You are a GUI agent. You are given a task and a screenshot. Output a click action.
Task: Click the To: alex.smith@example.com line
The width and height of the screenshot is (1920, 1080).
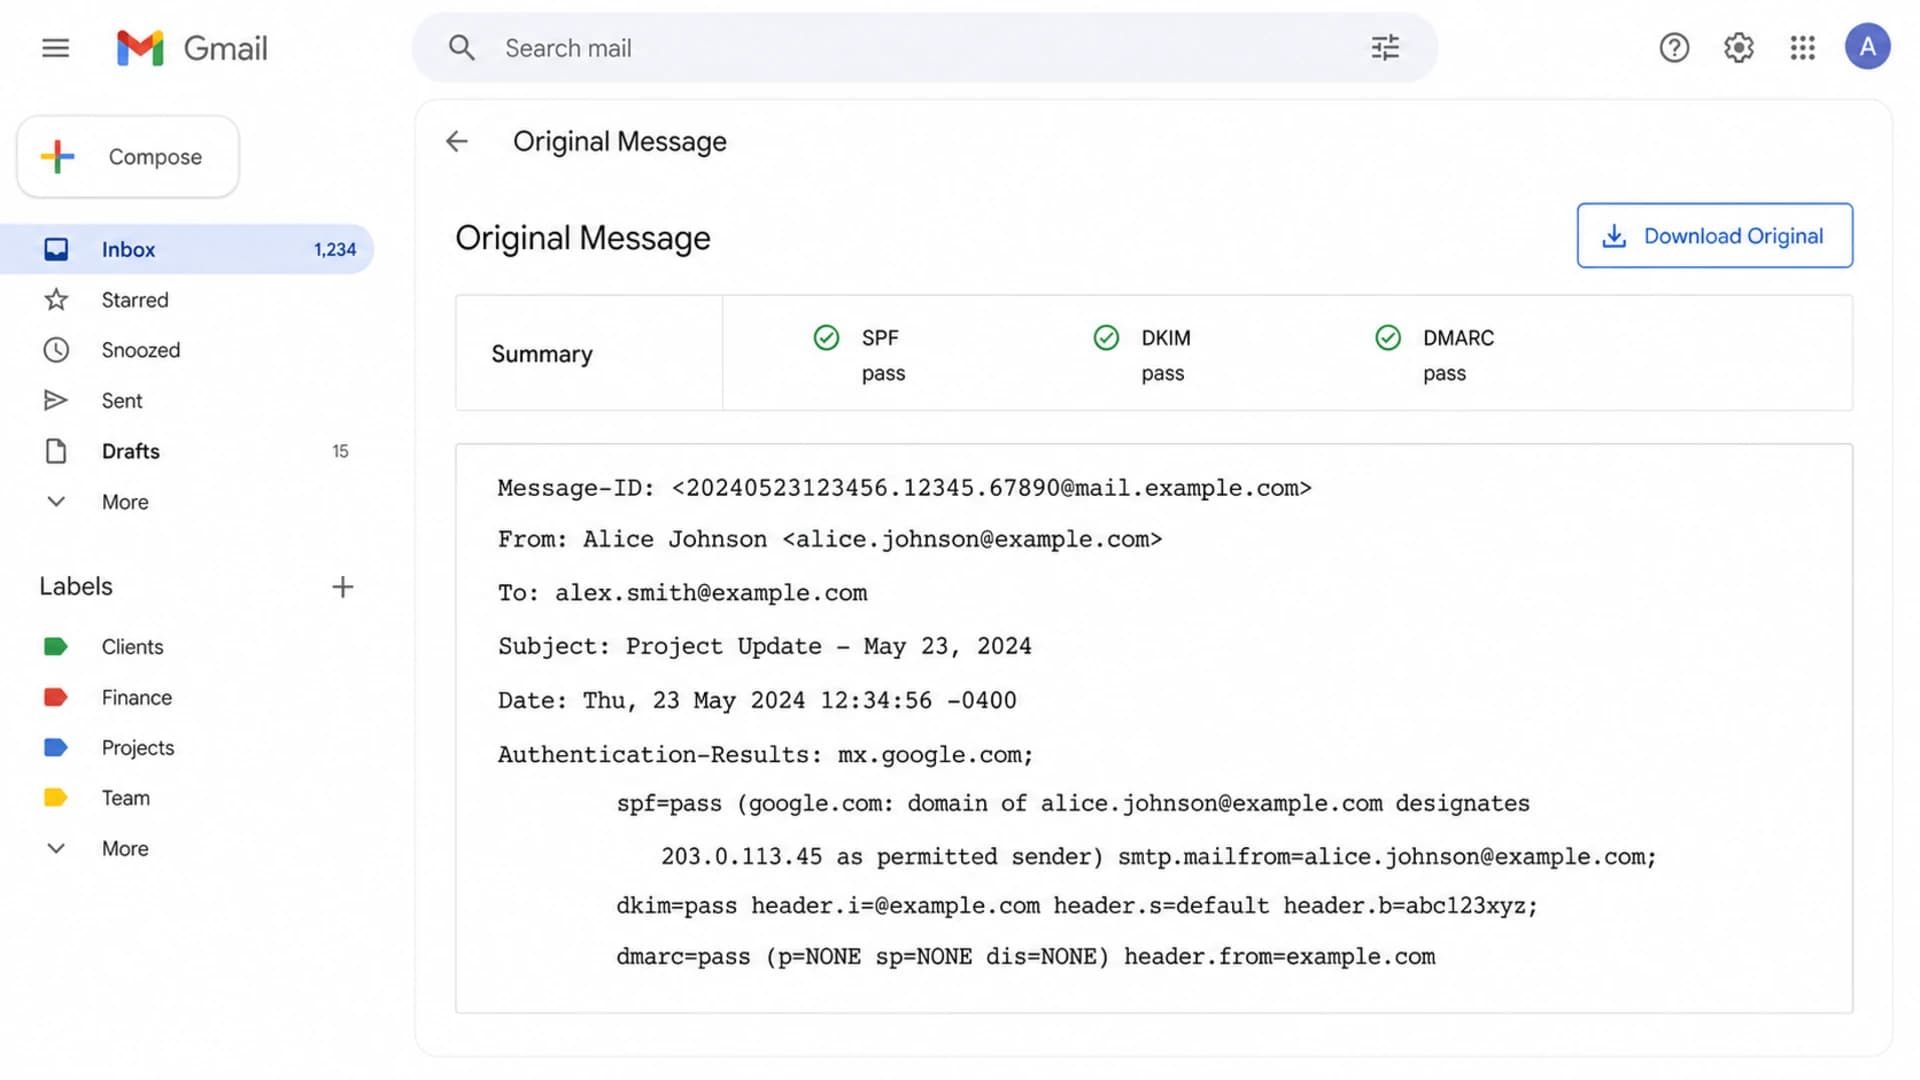point(682,593)
